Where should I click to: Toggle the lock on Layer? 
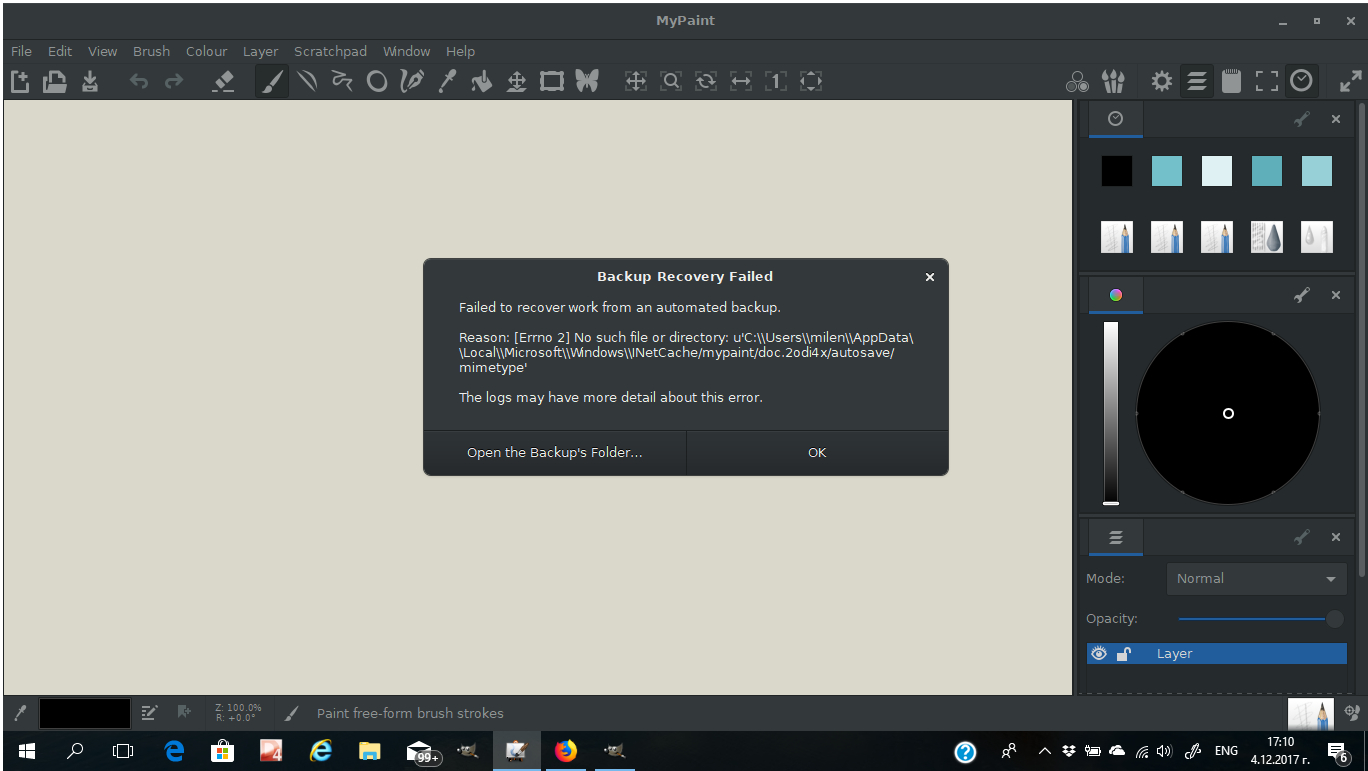click(x=1123, y=653)
